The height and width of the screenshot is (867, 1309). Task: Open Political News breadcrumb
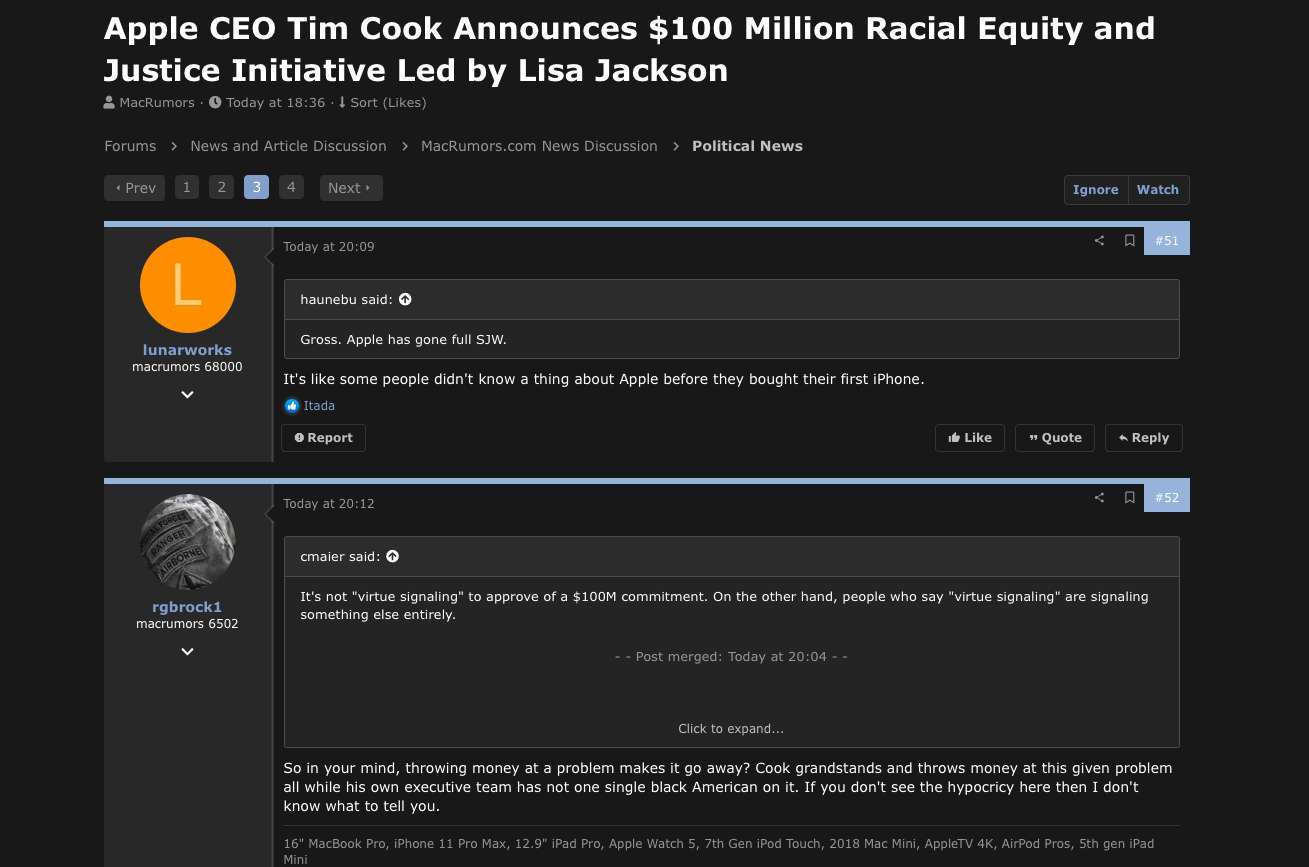point(747,146)
